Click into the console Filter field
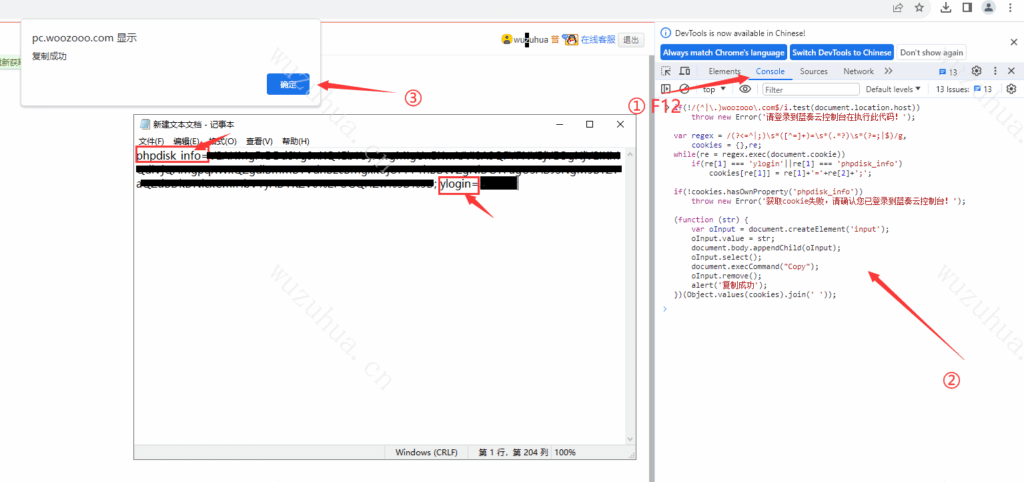This screenshot has height=482, width=1024. point(808,89)
